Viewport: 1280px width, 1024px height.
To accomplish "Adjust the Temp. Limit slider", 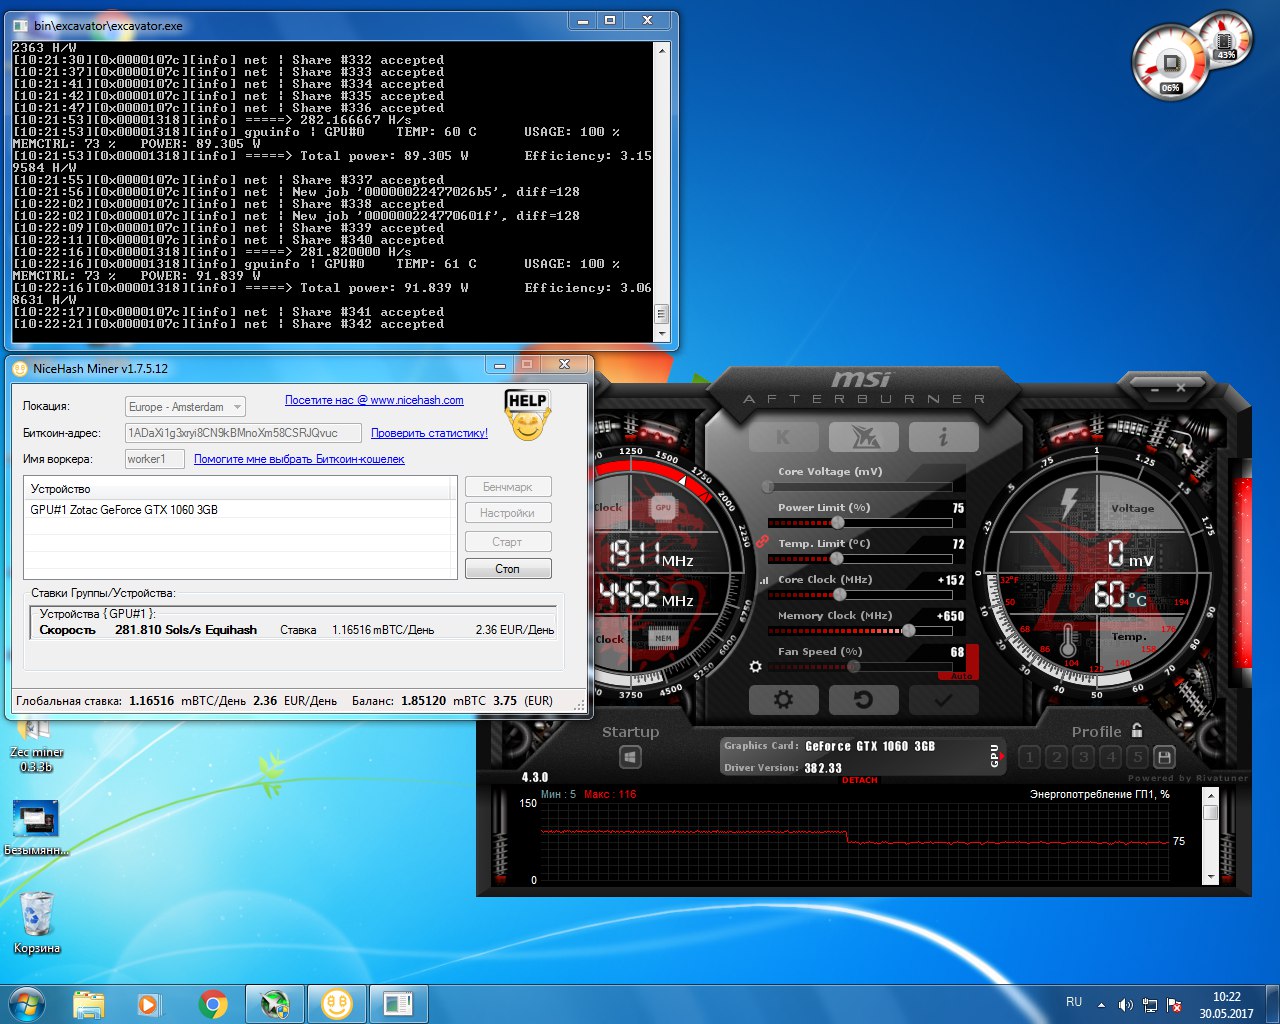I will (860, 559).
